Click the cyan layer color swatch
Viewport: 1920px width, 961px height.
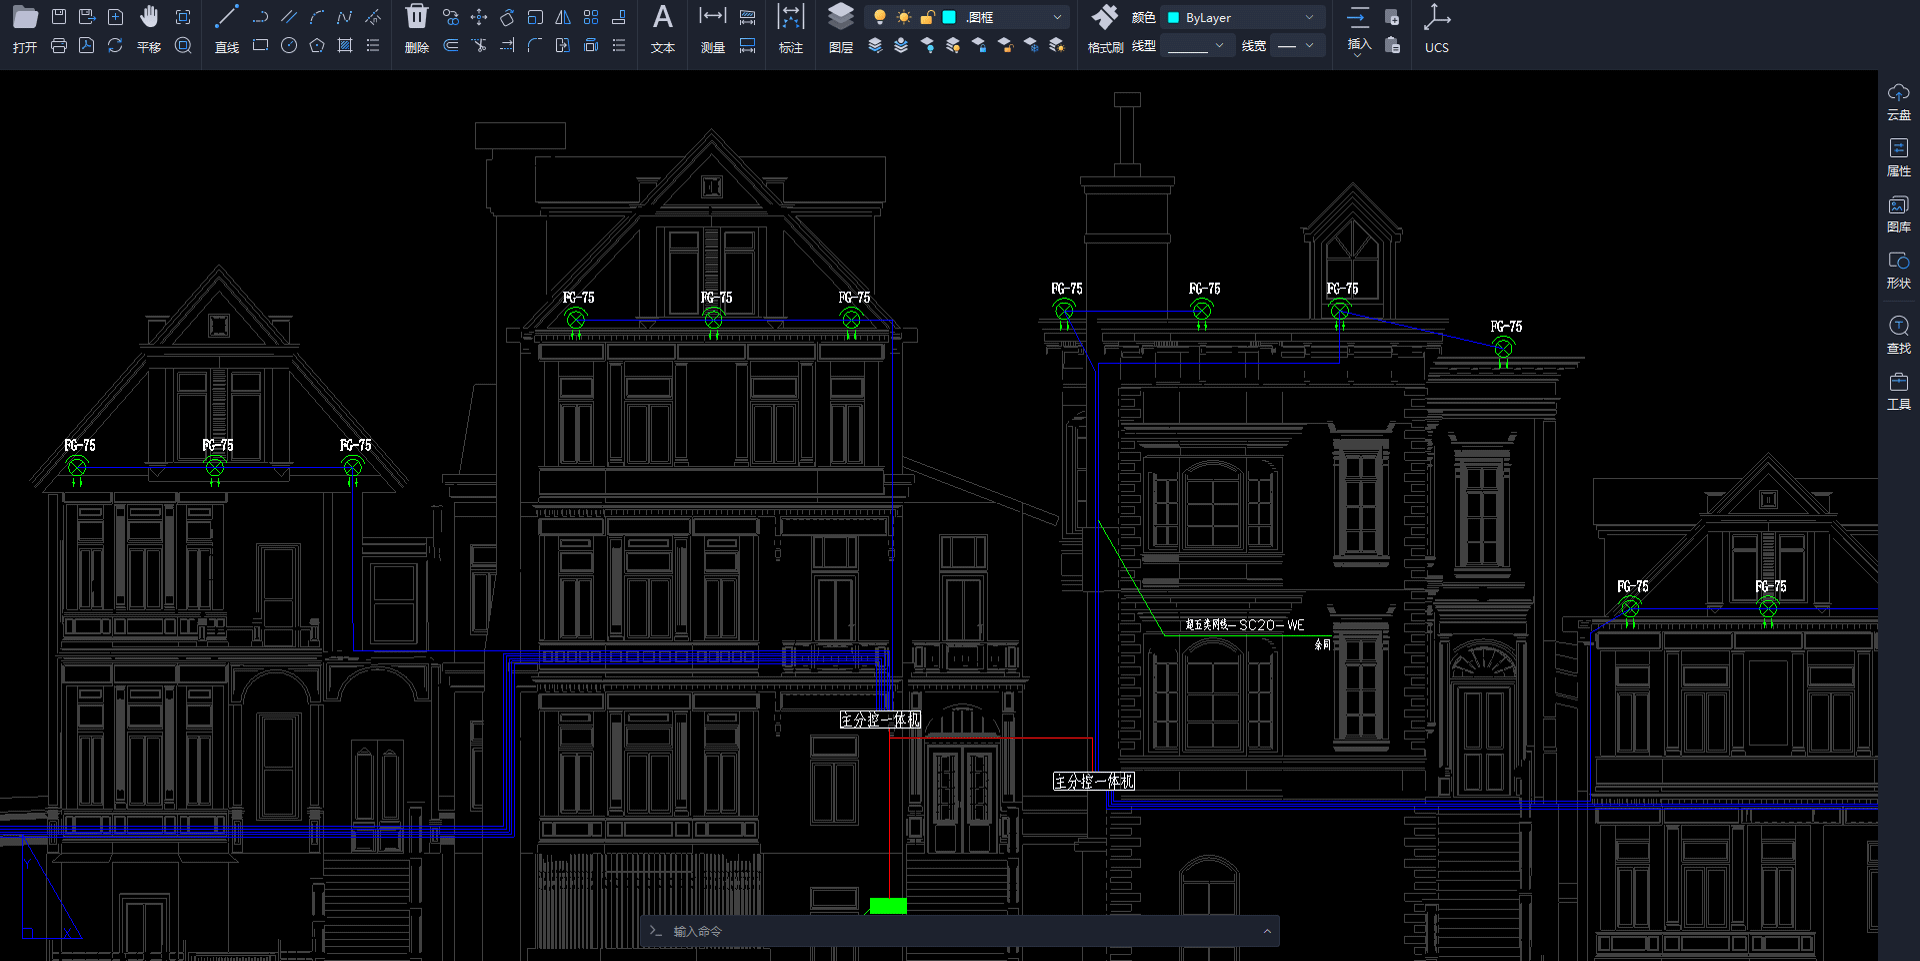tap(949, 18)
